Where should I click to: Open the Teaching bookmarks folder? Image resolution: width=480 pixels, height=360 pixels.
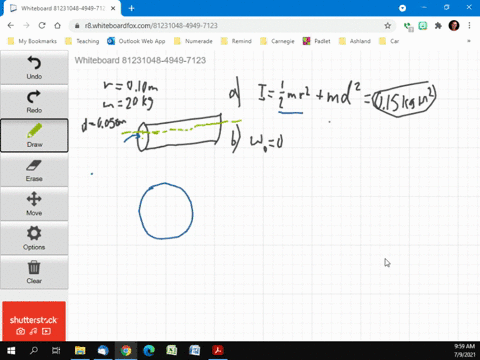82,41
